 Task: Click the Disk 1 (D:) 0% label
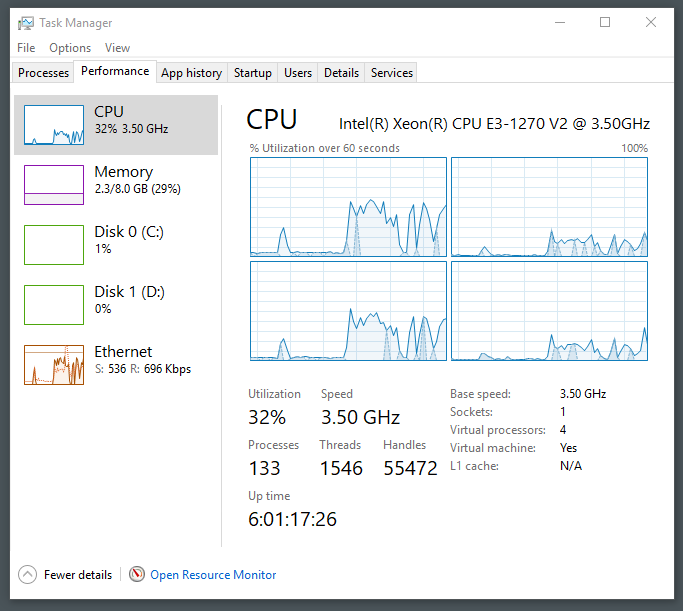[129, 300]
